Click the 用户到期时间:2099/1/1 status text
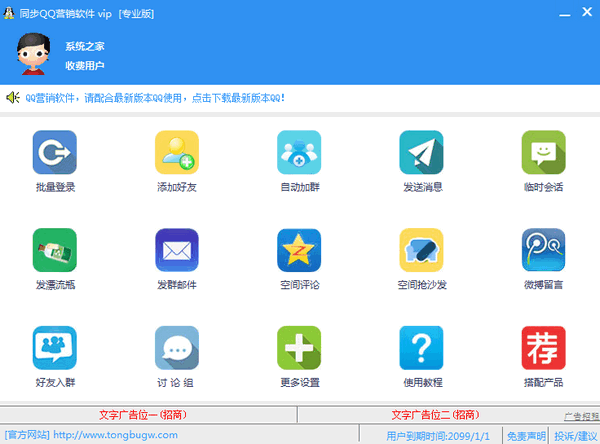Screen dimensions: 600x444 [x=438, y=436]
